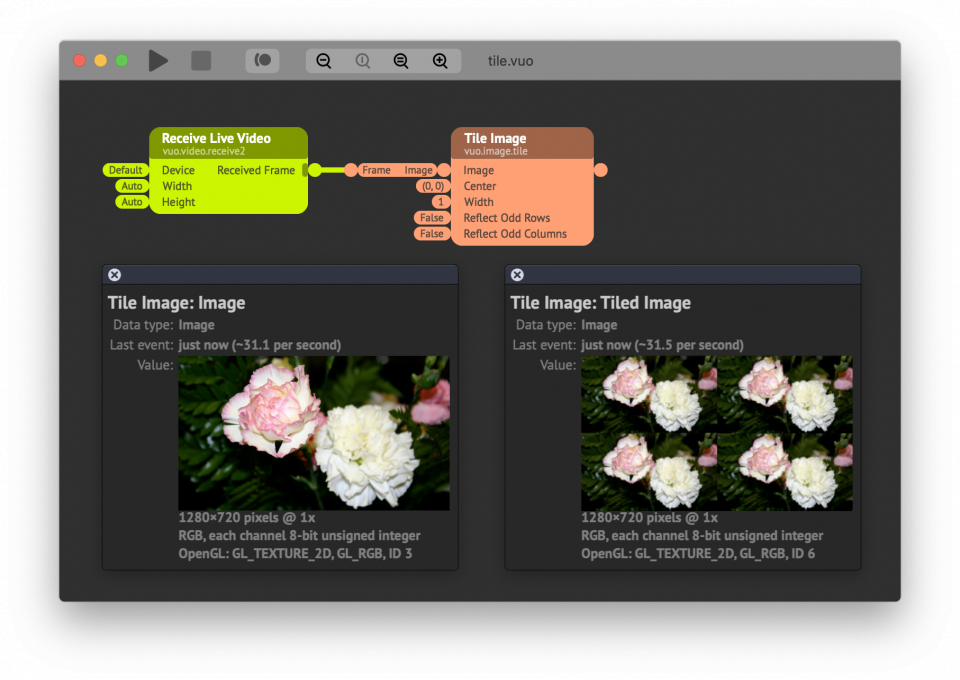Viewport: 960px width, 680px height.
Task: Click the Zoom In magnifier icon
Action: pyautogui.click(x=440, y=61)
